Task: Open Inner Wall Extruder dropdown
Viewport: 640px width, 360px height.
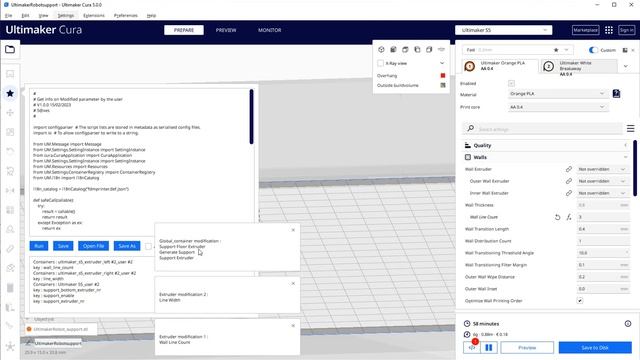Action: click(602, 193)
